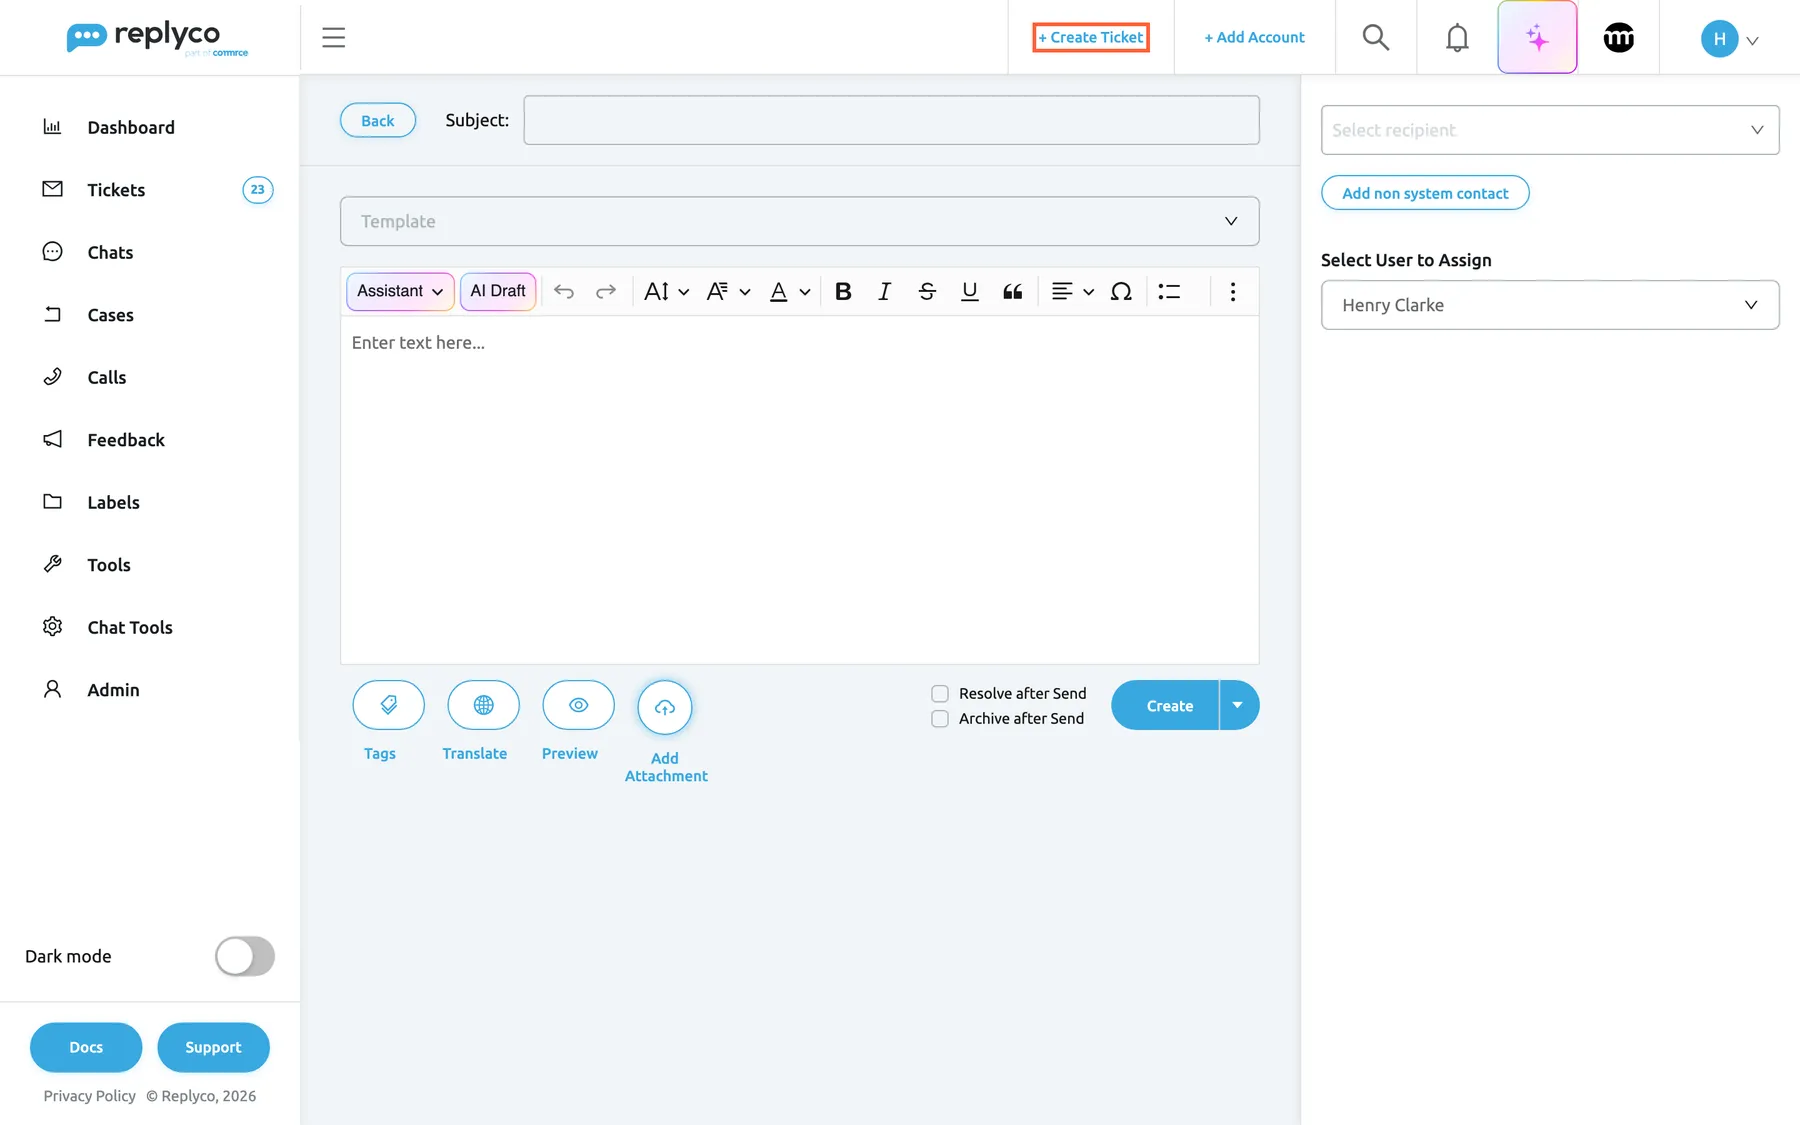Image resolution: width=1800 pixels, height=1125 pixels.
Task: Open the Tags button
Action: 388,705
